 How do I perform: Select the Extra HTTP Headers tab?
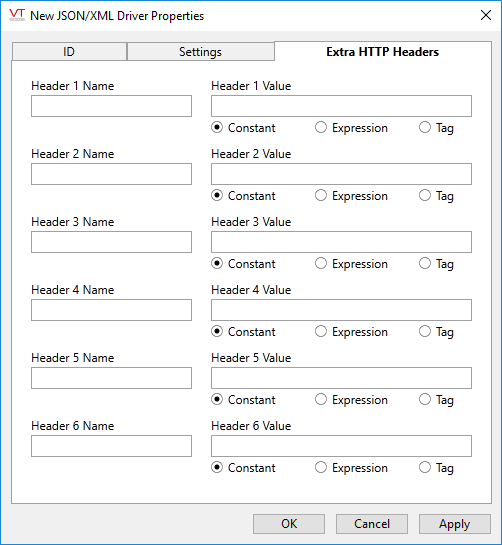(382, 52)
